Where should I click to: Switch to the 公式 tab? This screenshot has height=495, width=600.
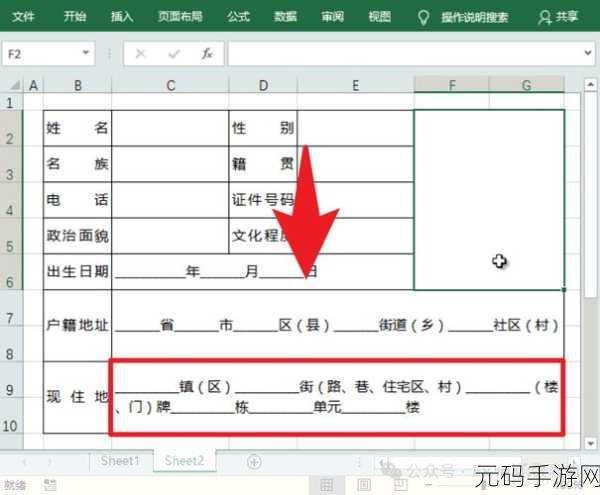click(x=238, y=16)
